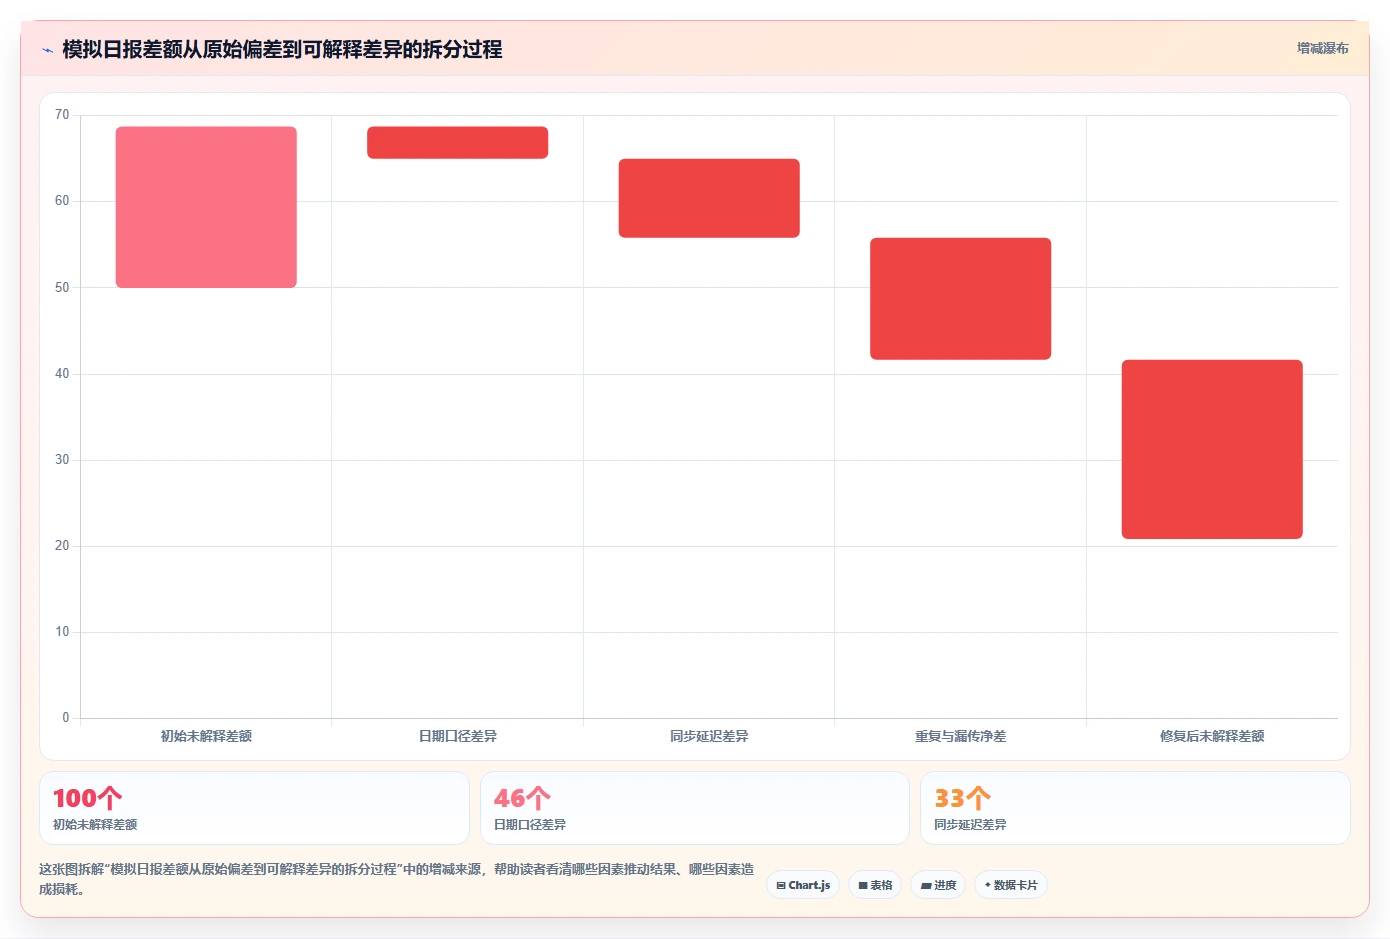Click the 日期口径差异 x-axis label
This screenshot has width=1390, height=939.
[x=457, y=736]
